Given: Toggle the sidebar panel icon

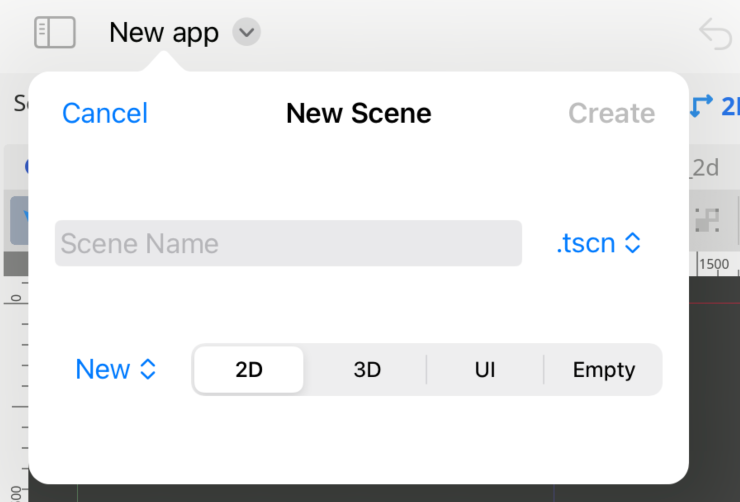Looking at the screenshot, I should [55, 32].
